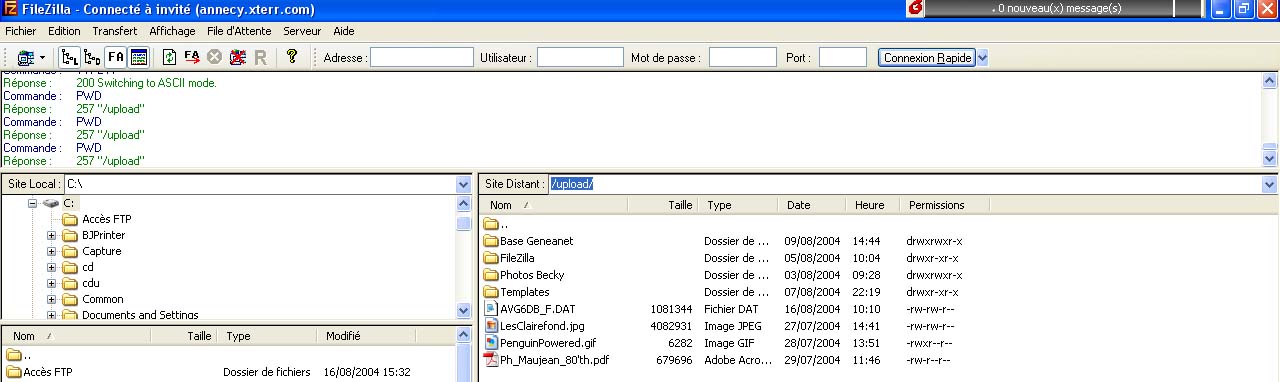Click the AVG6DB_F.DAT file icon
The width and height of the screenshot is (1280, 382).
[x=491, y=309]
